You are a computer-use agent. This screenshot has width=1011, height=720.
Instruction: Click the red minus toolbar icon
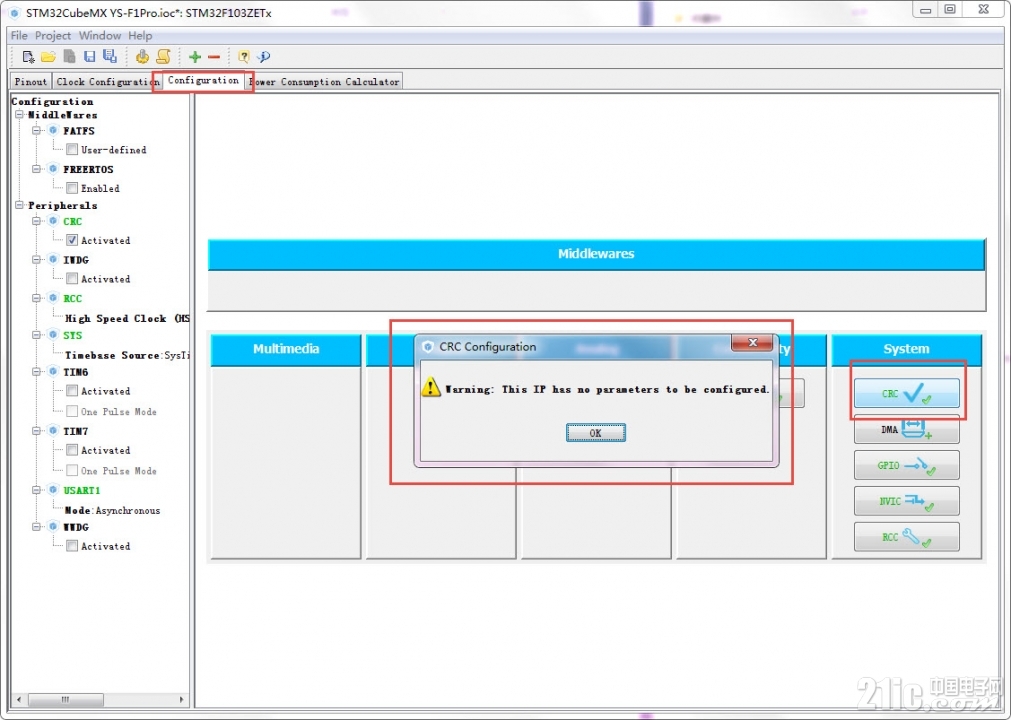(214, 57)
